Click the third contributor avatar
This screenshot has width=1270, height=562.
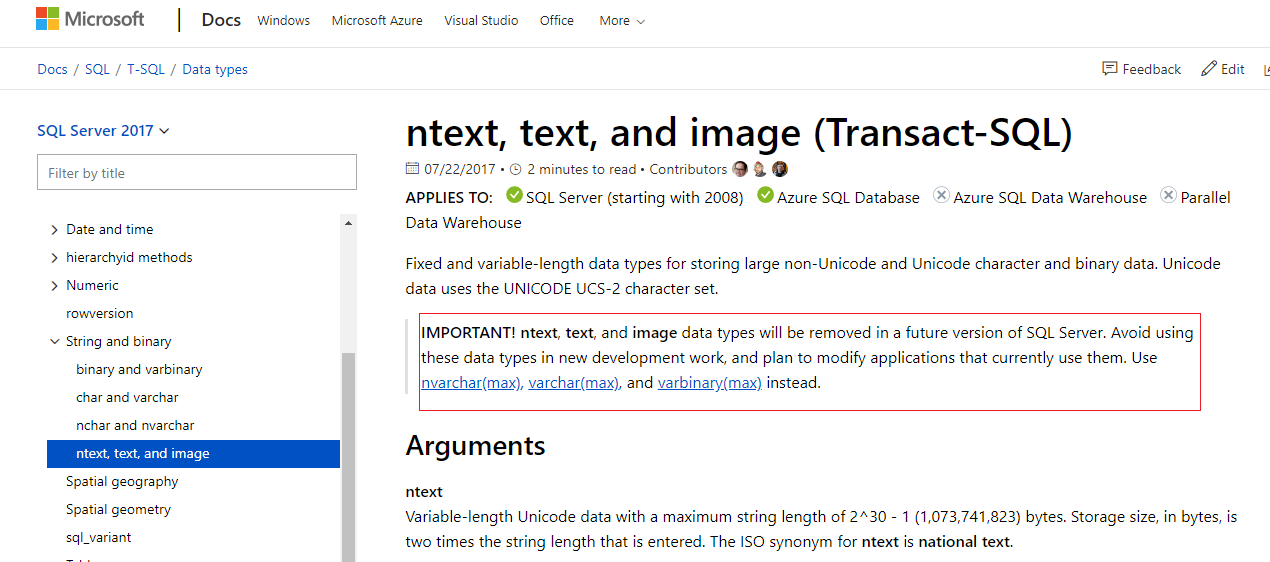[780, 169]
